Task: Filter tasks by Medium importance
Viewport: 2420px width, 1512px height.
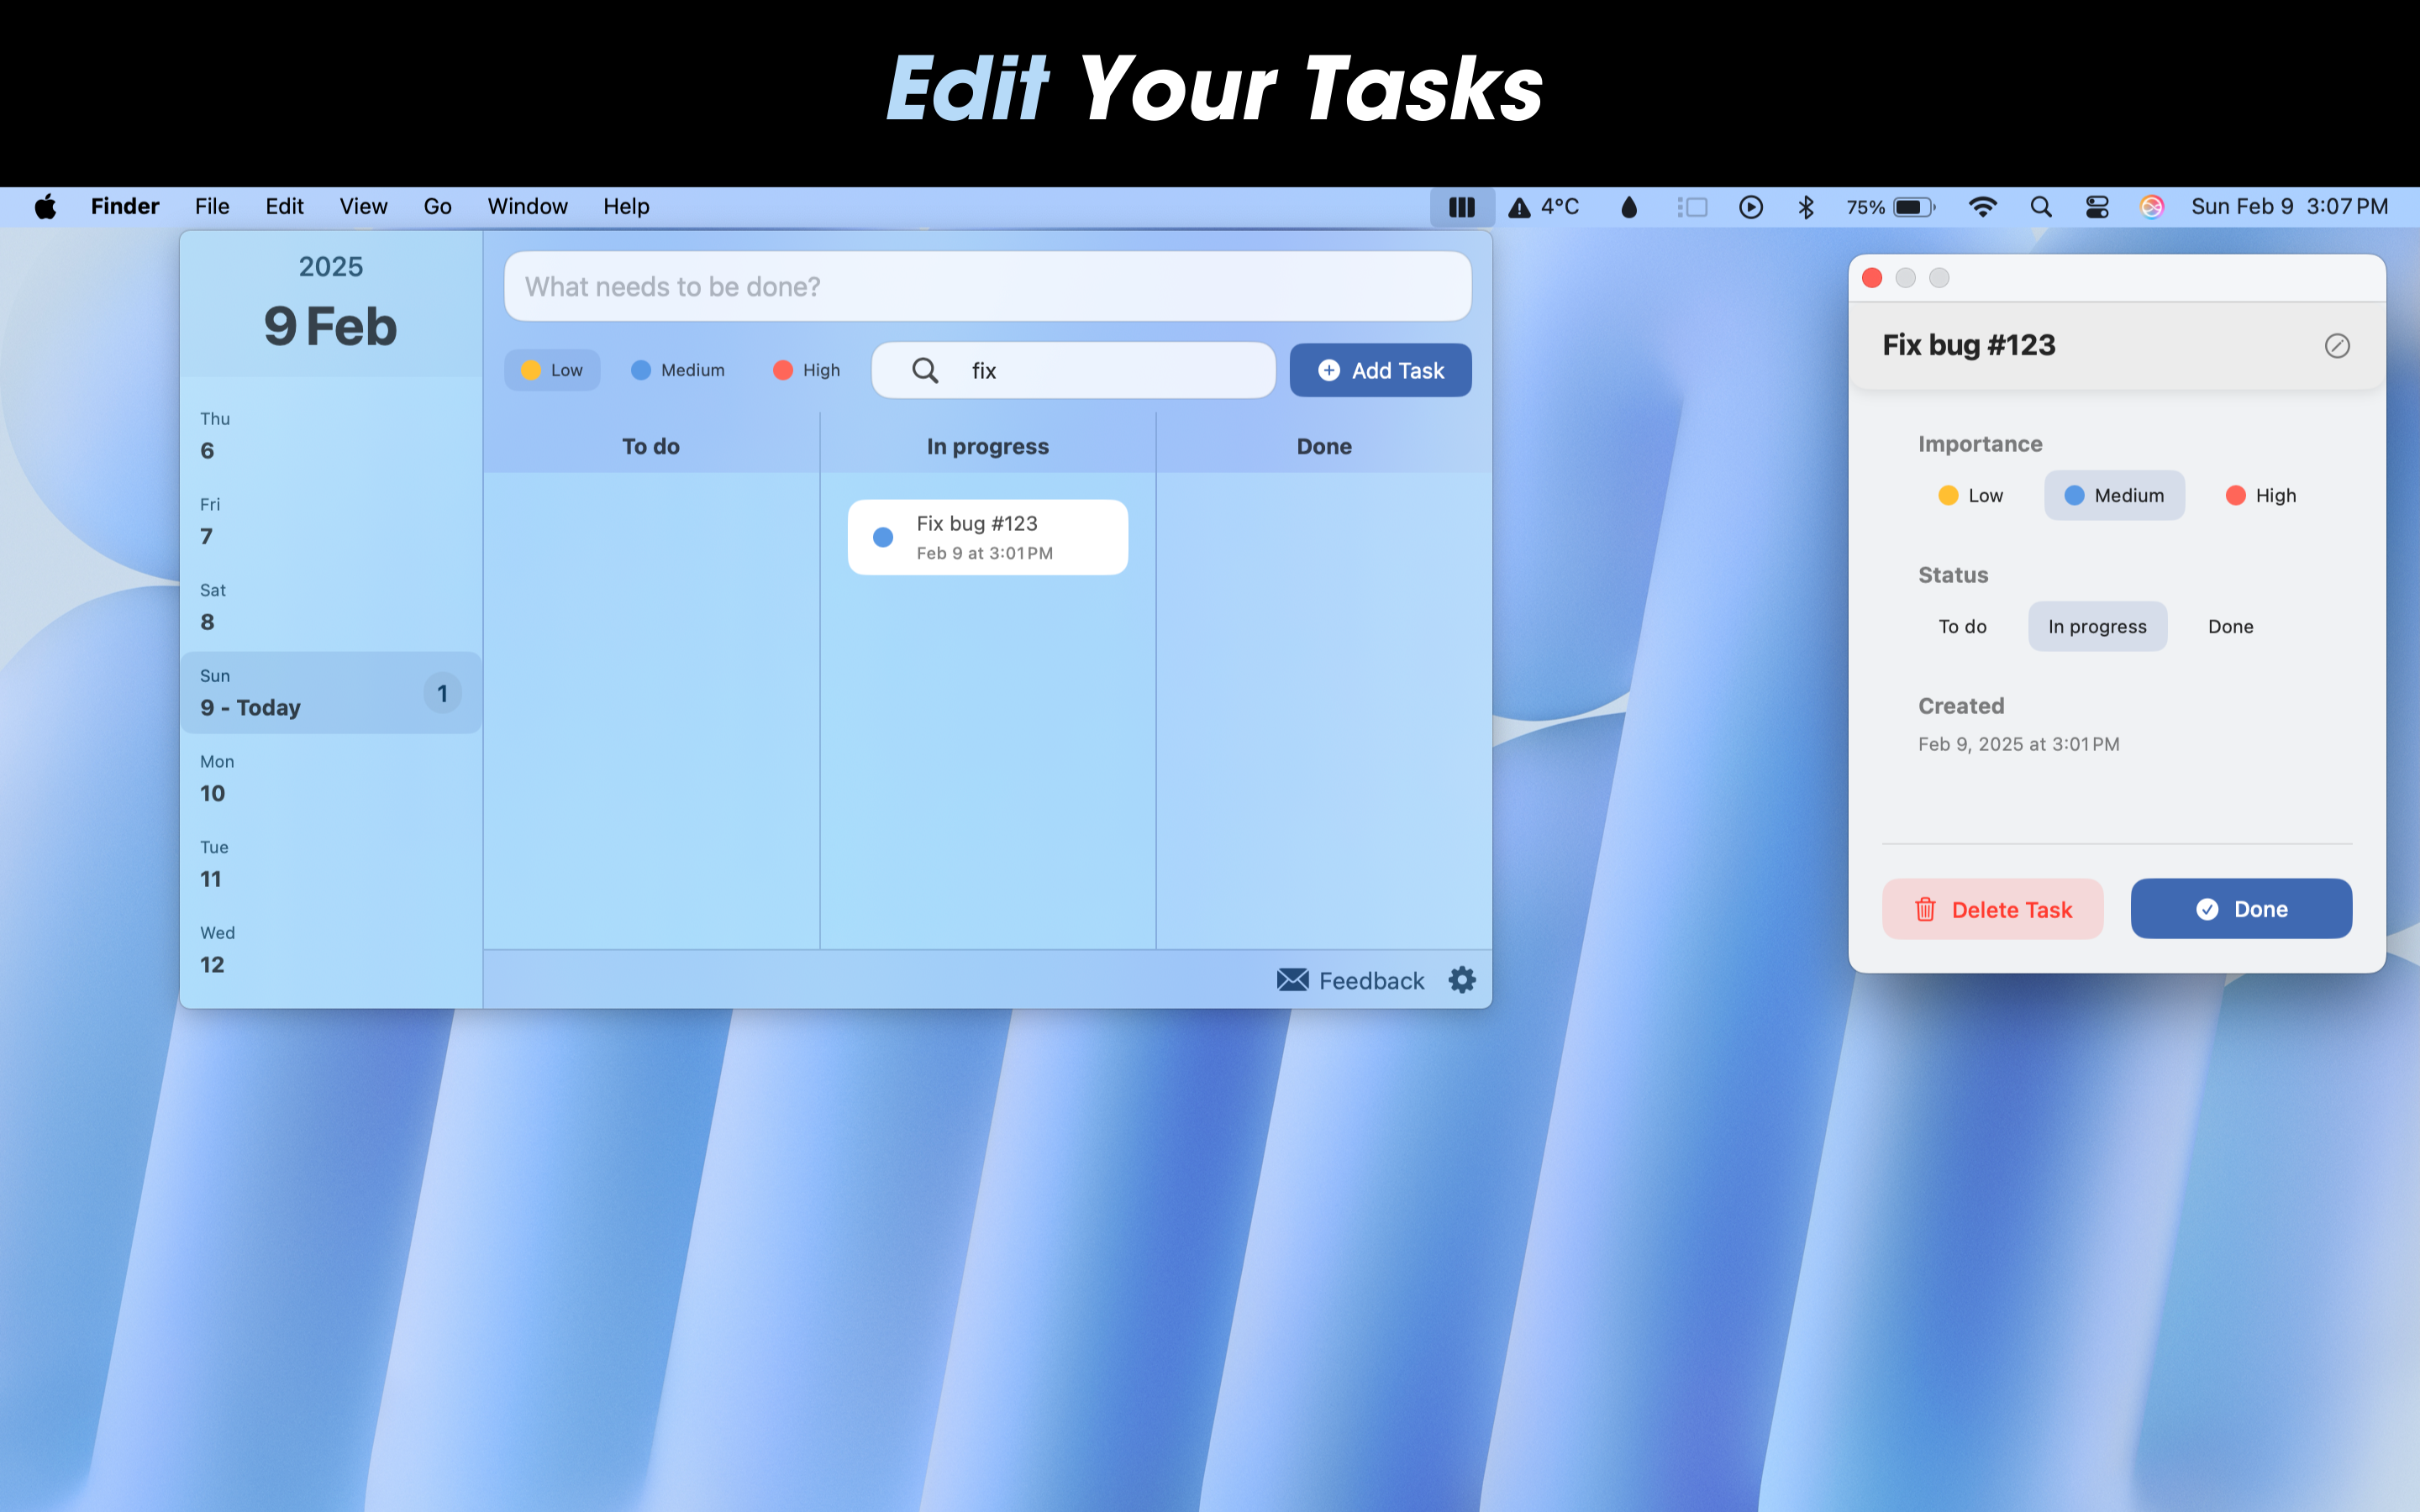Action: tap(677, 370)
